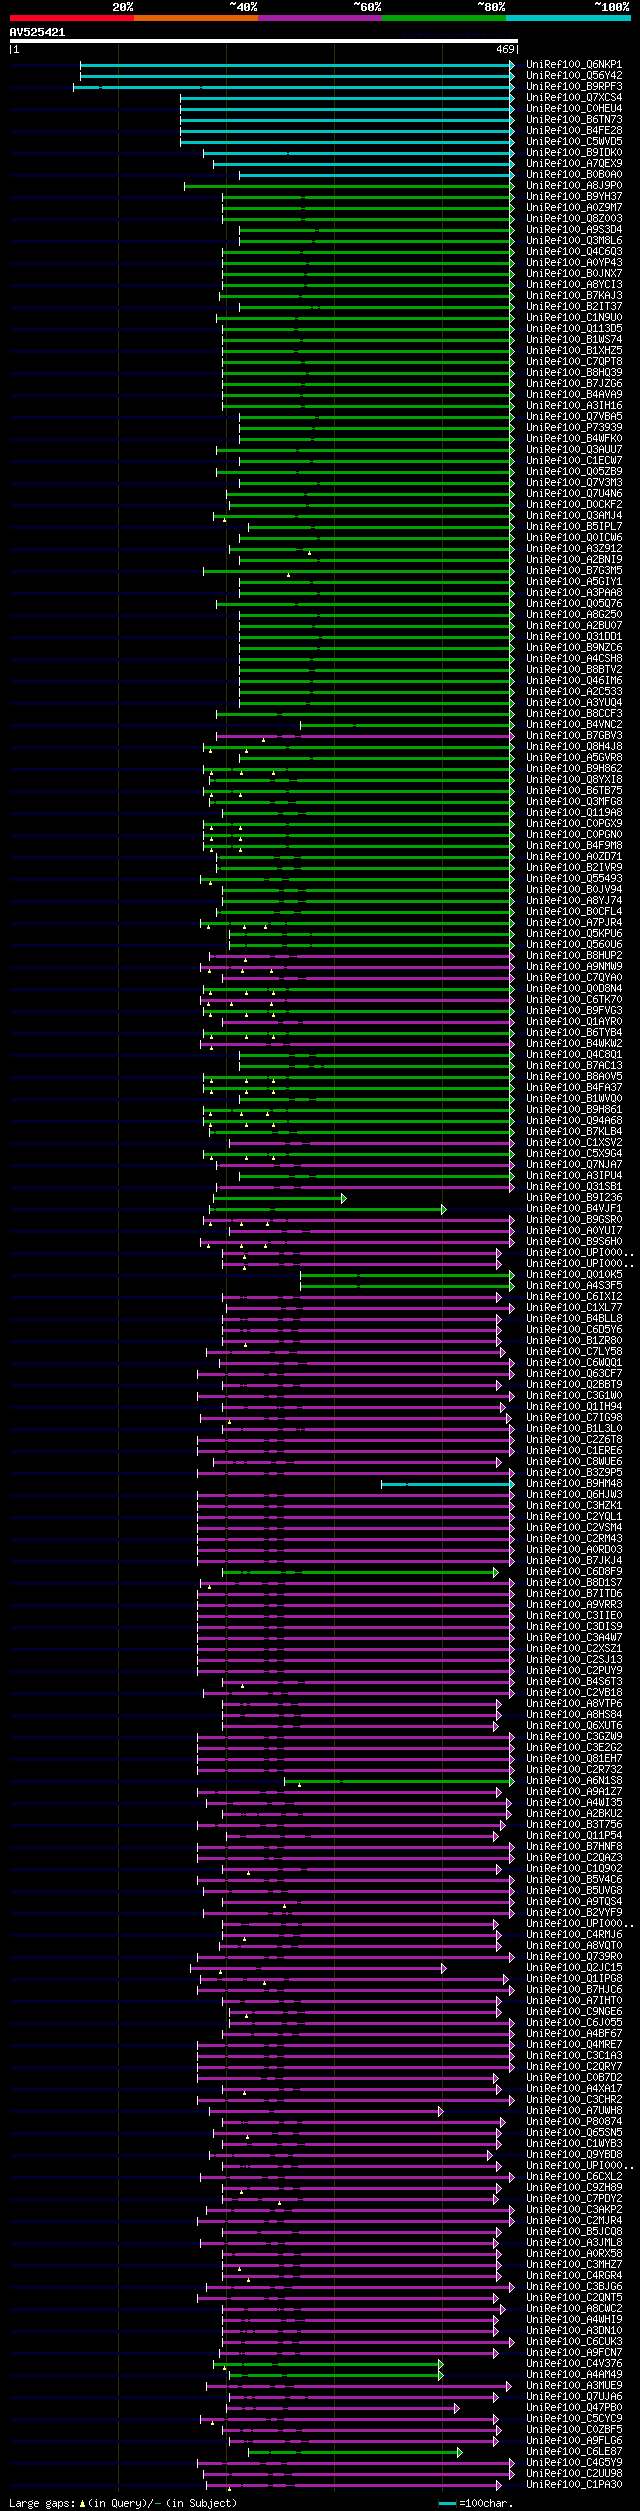Select label UniRef100_Q9YBD8

click(x=574, y=2155)
